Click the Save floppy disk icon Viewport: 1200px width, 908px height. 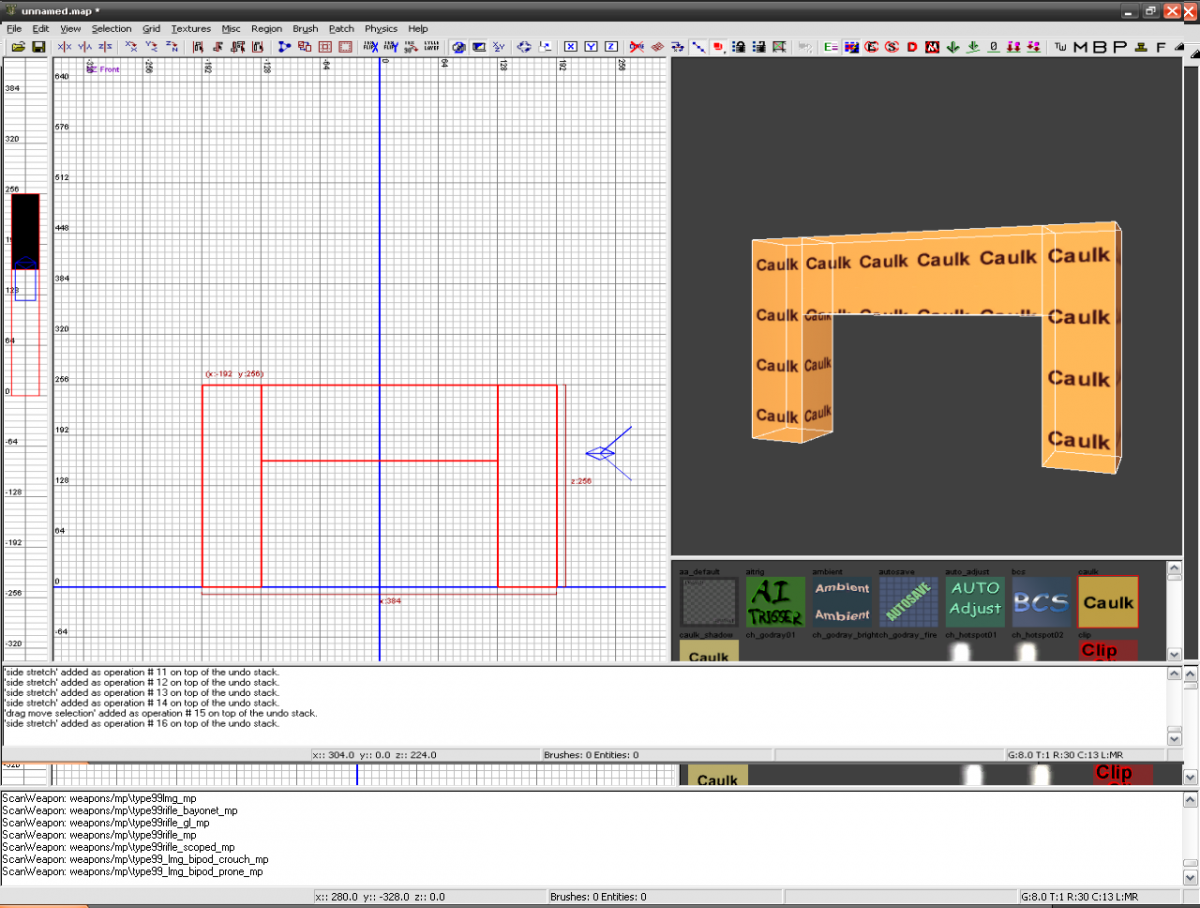tap(38, 47)
